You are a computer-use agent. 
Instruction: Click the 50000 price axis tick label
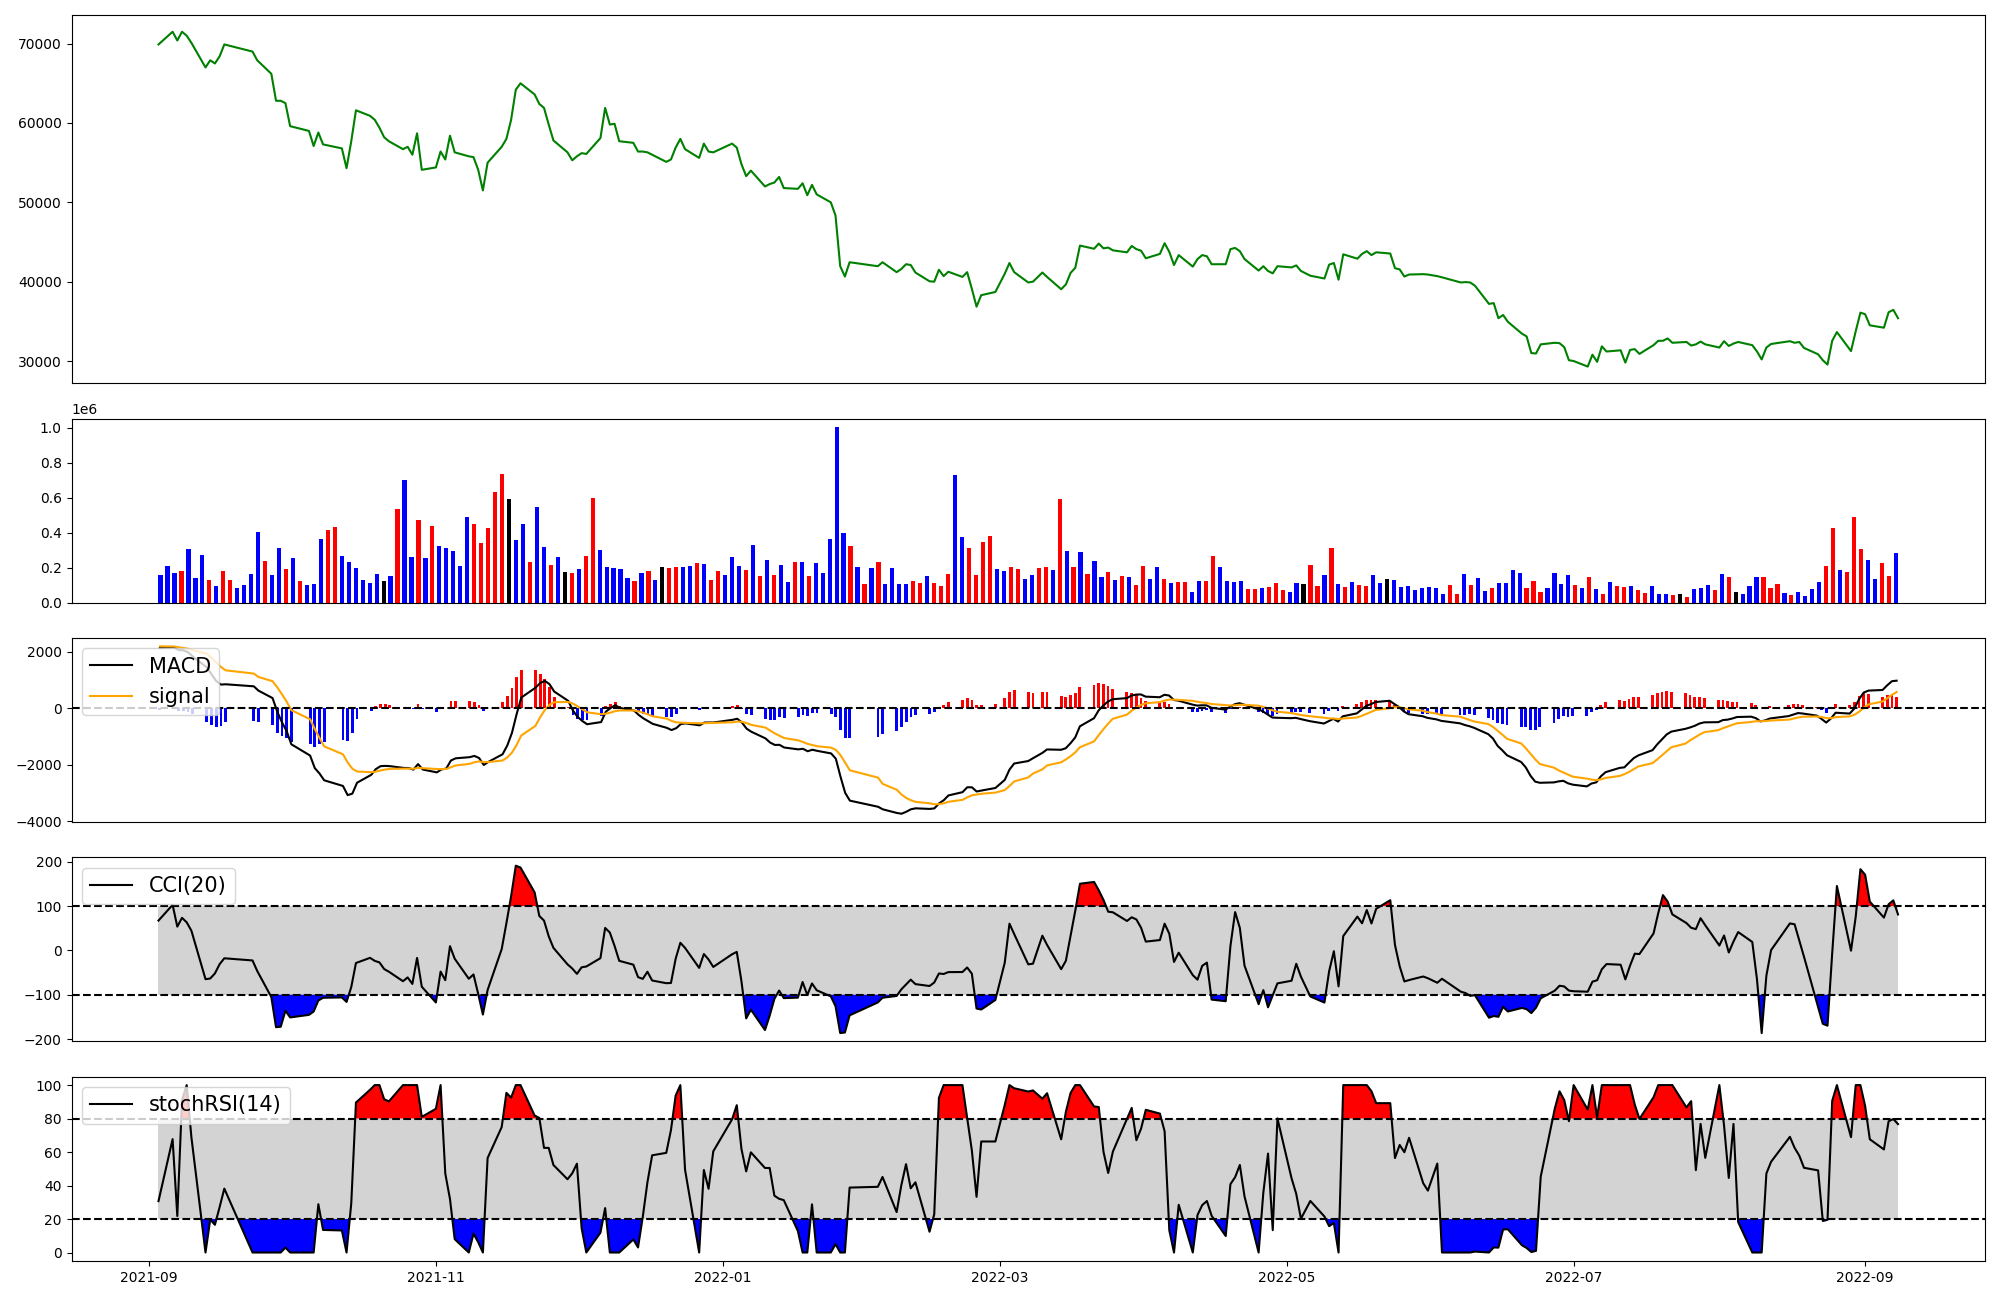click(x=40, y=203)
